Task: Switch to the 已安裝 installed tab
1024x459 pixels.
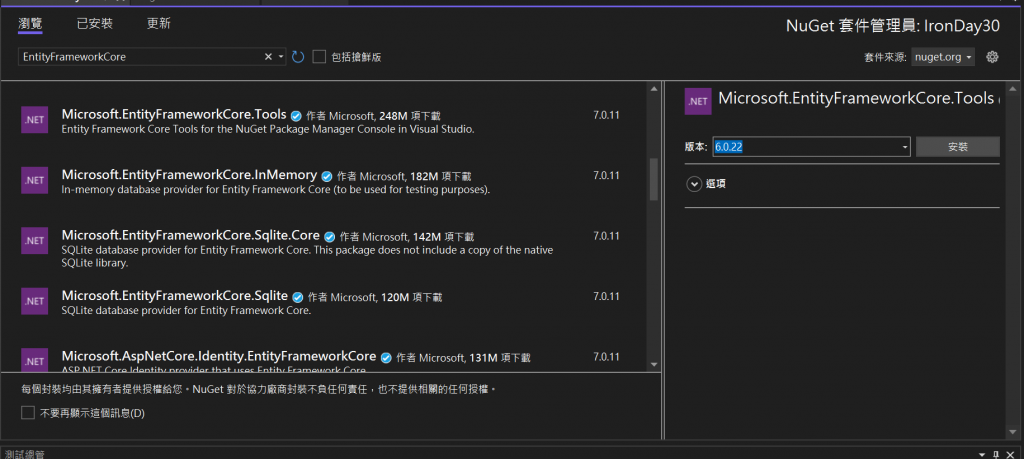Action: tap(95, 24)
